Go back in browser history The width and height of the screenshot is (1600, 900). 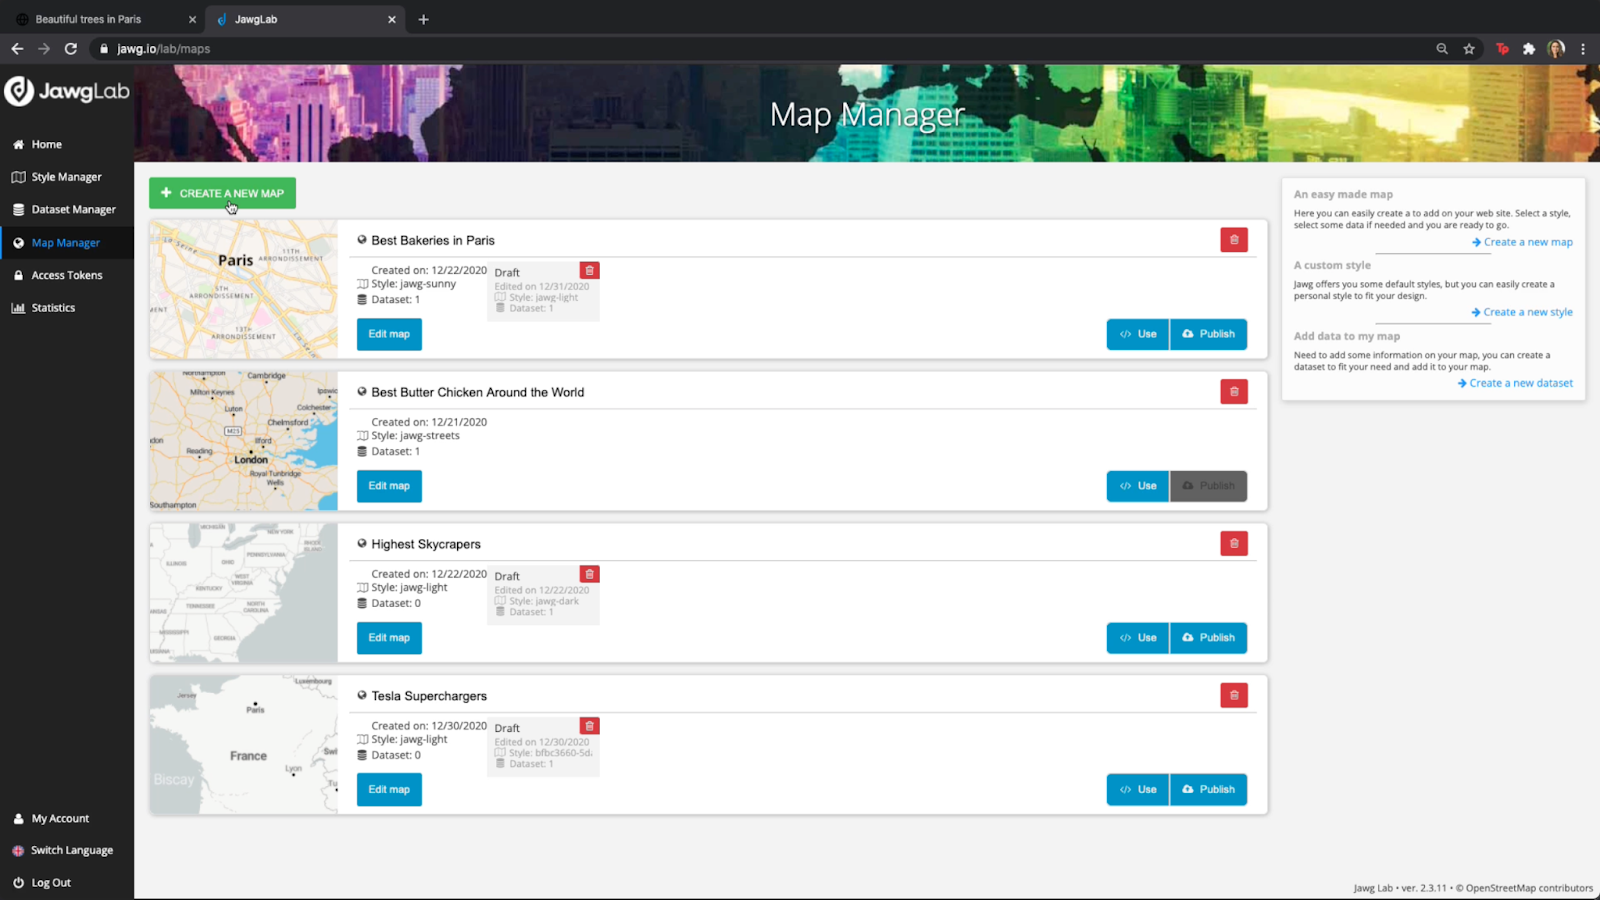(x=17, y=48)
